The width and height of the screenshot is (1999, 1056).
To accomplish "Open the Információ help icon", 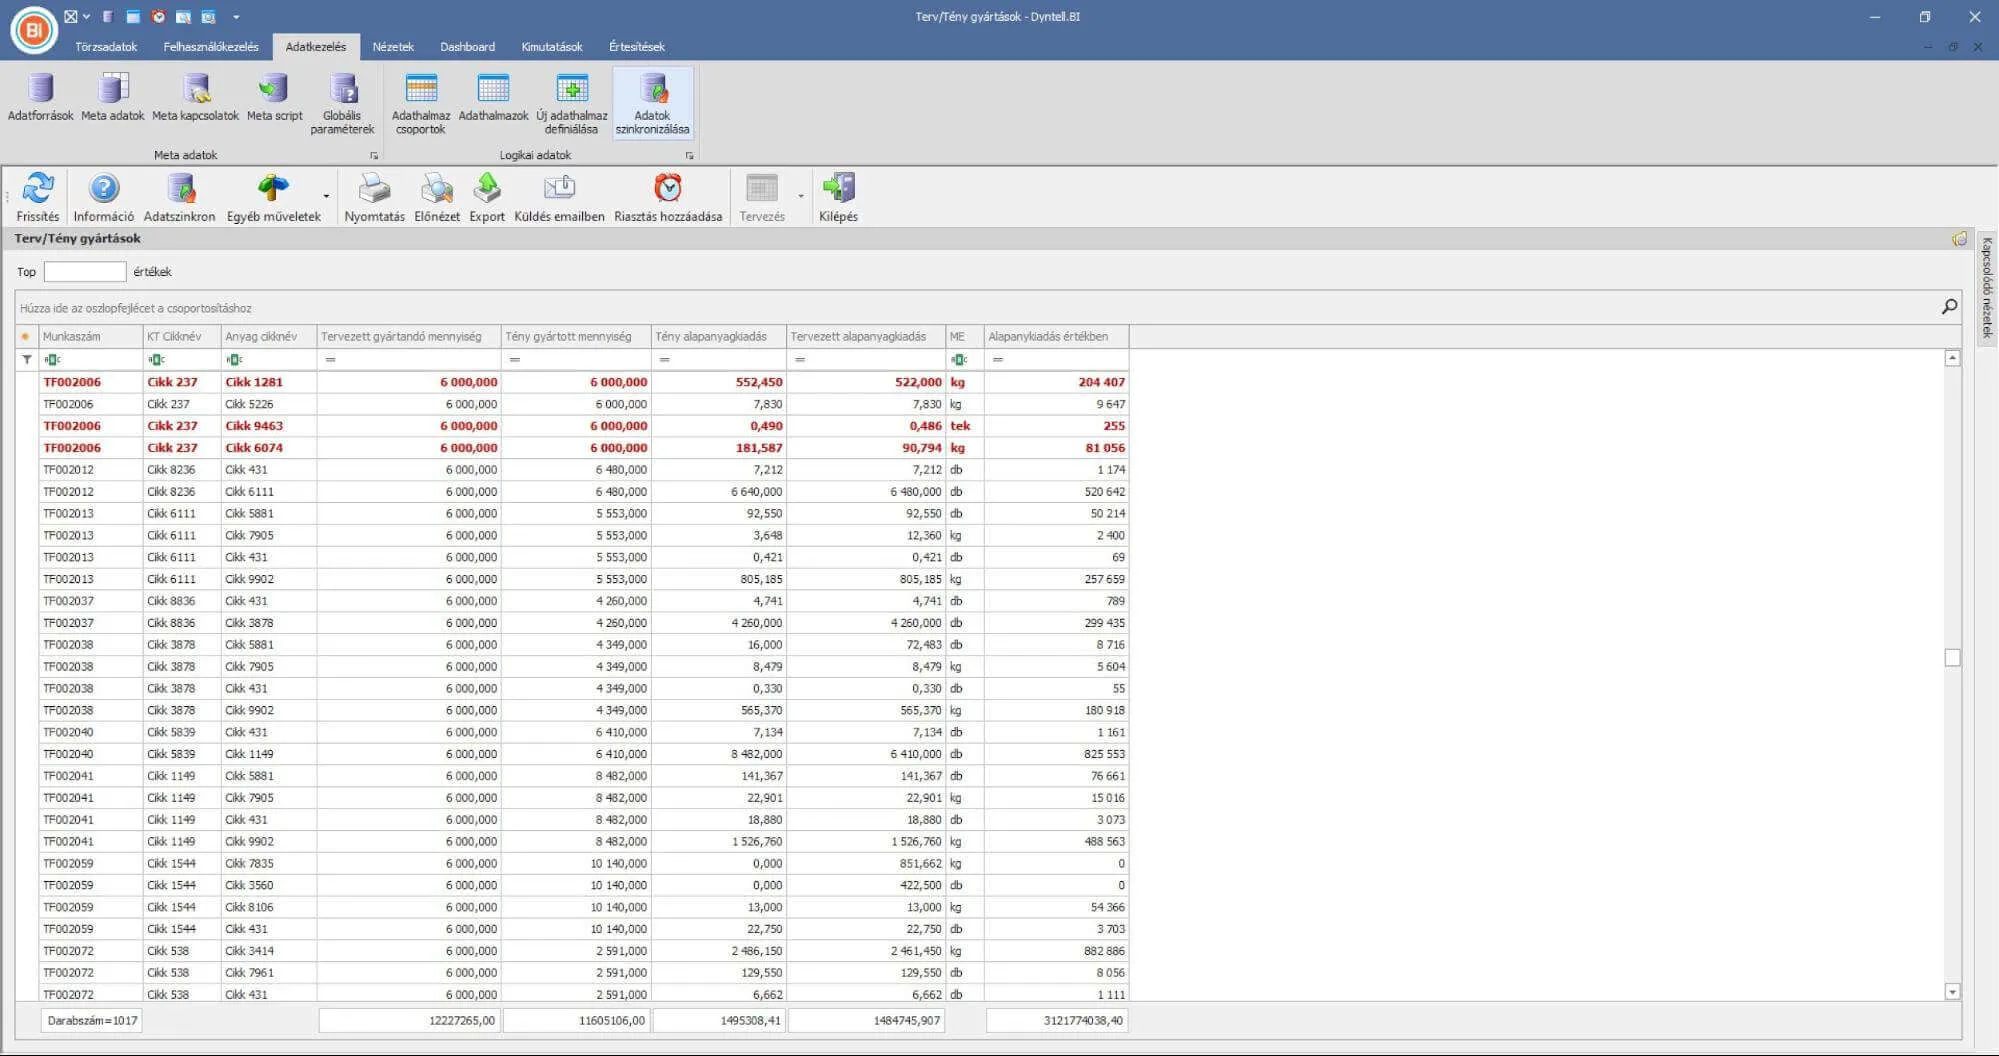I will point(103,190).
